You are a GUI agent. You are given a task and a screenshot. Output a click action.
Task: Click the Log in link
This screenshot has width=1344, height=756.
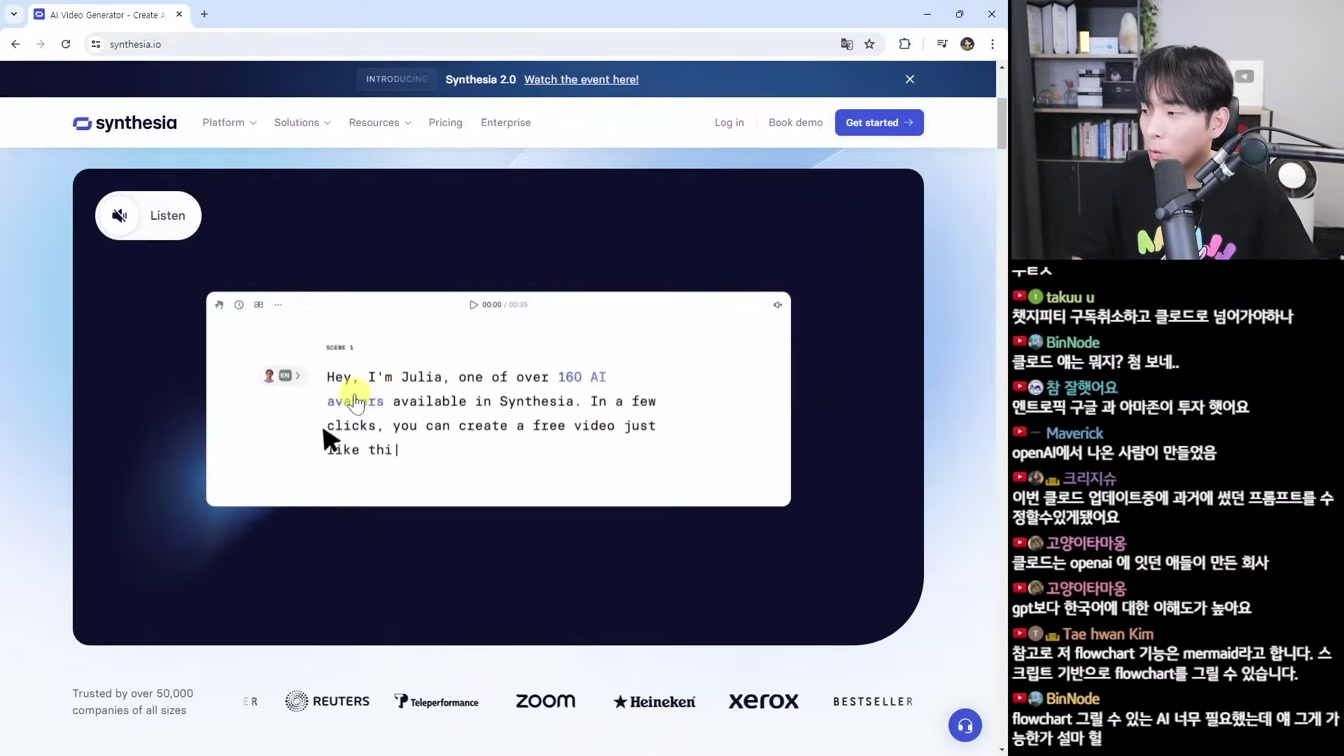[729, 123]
